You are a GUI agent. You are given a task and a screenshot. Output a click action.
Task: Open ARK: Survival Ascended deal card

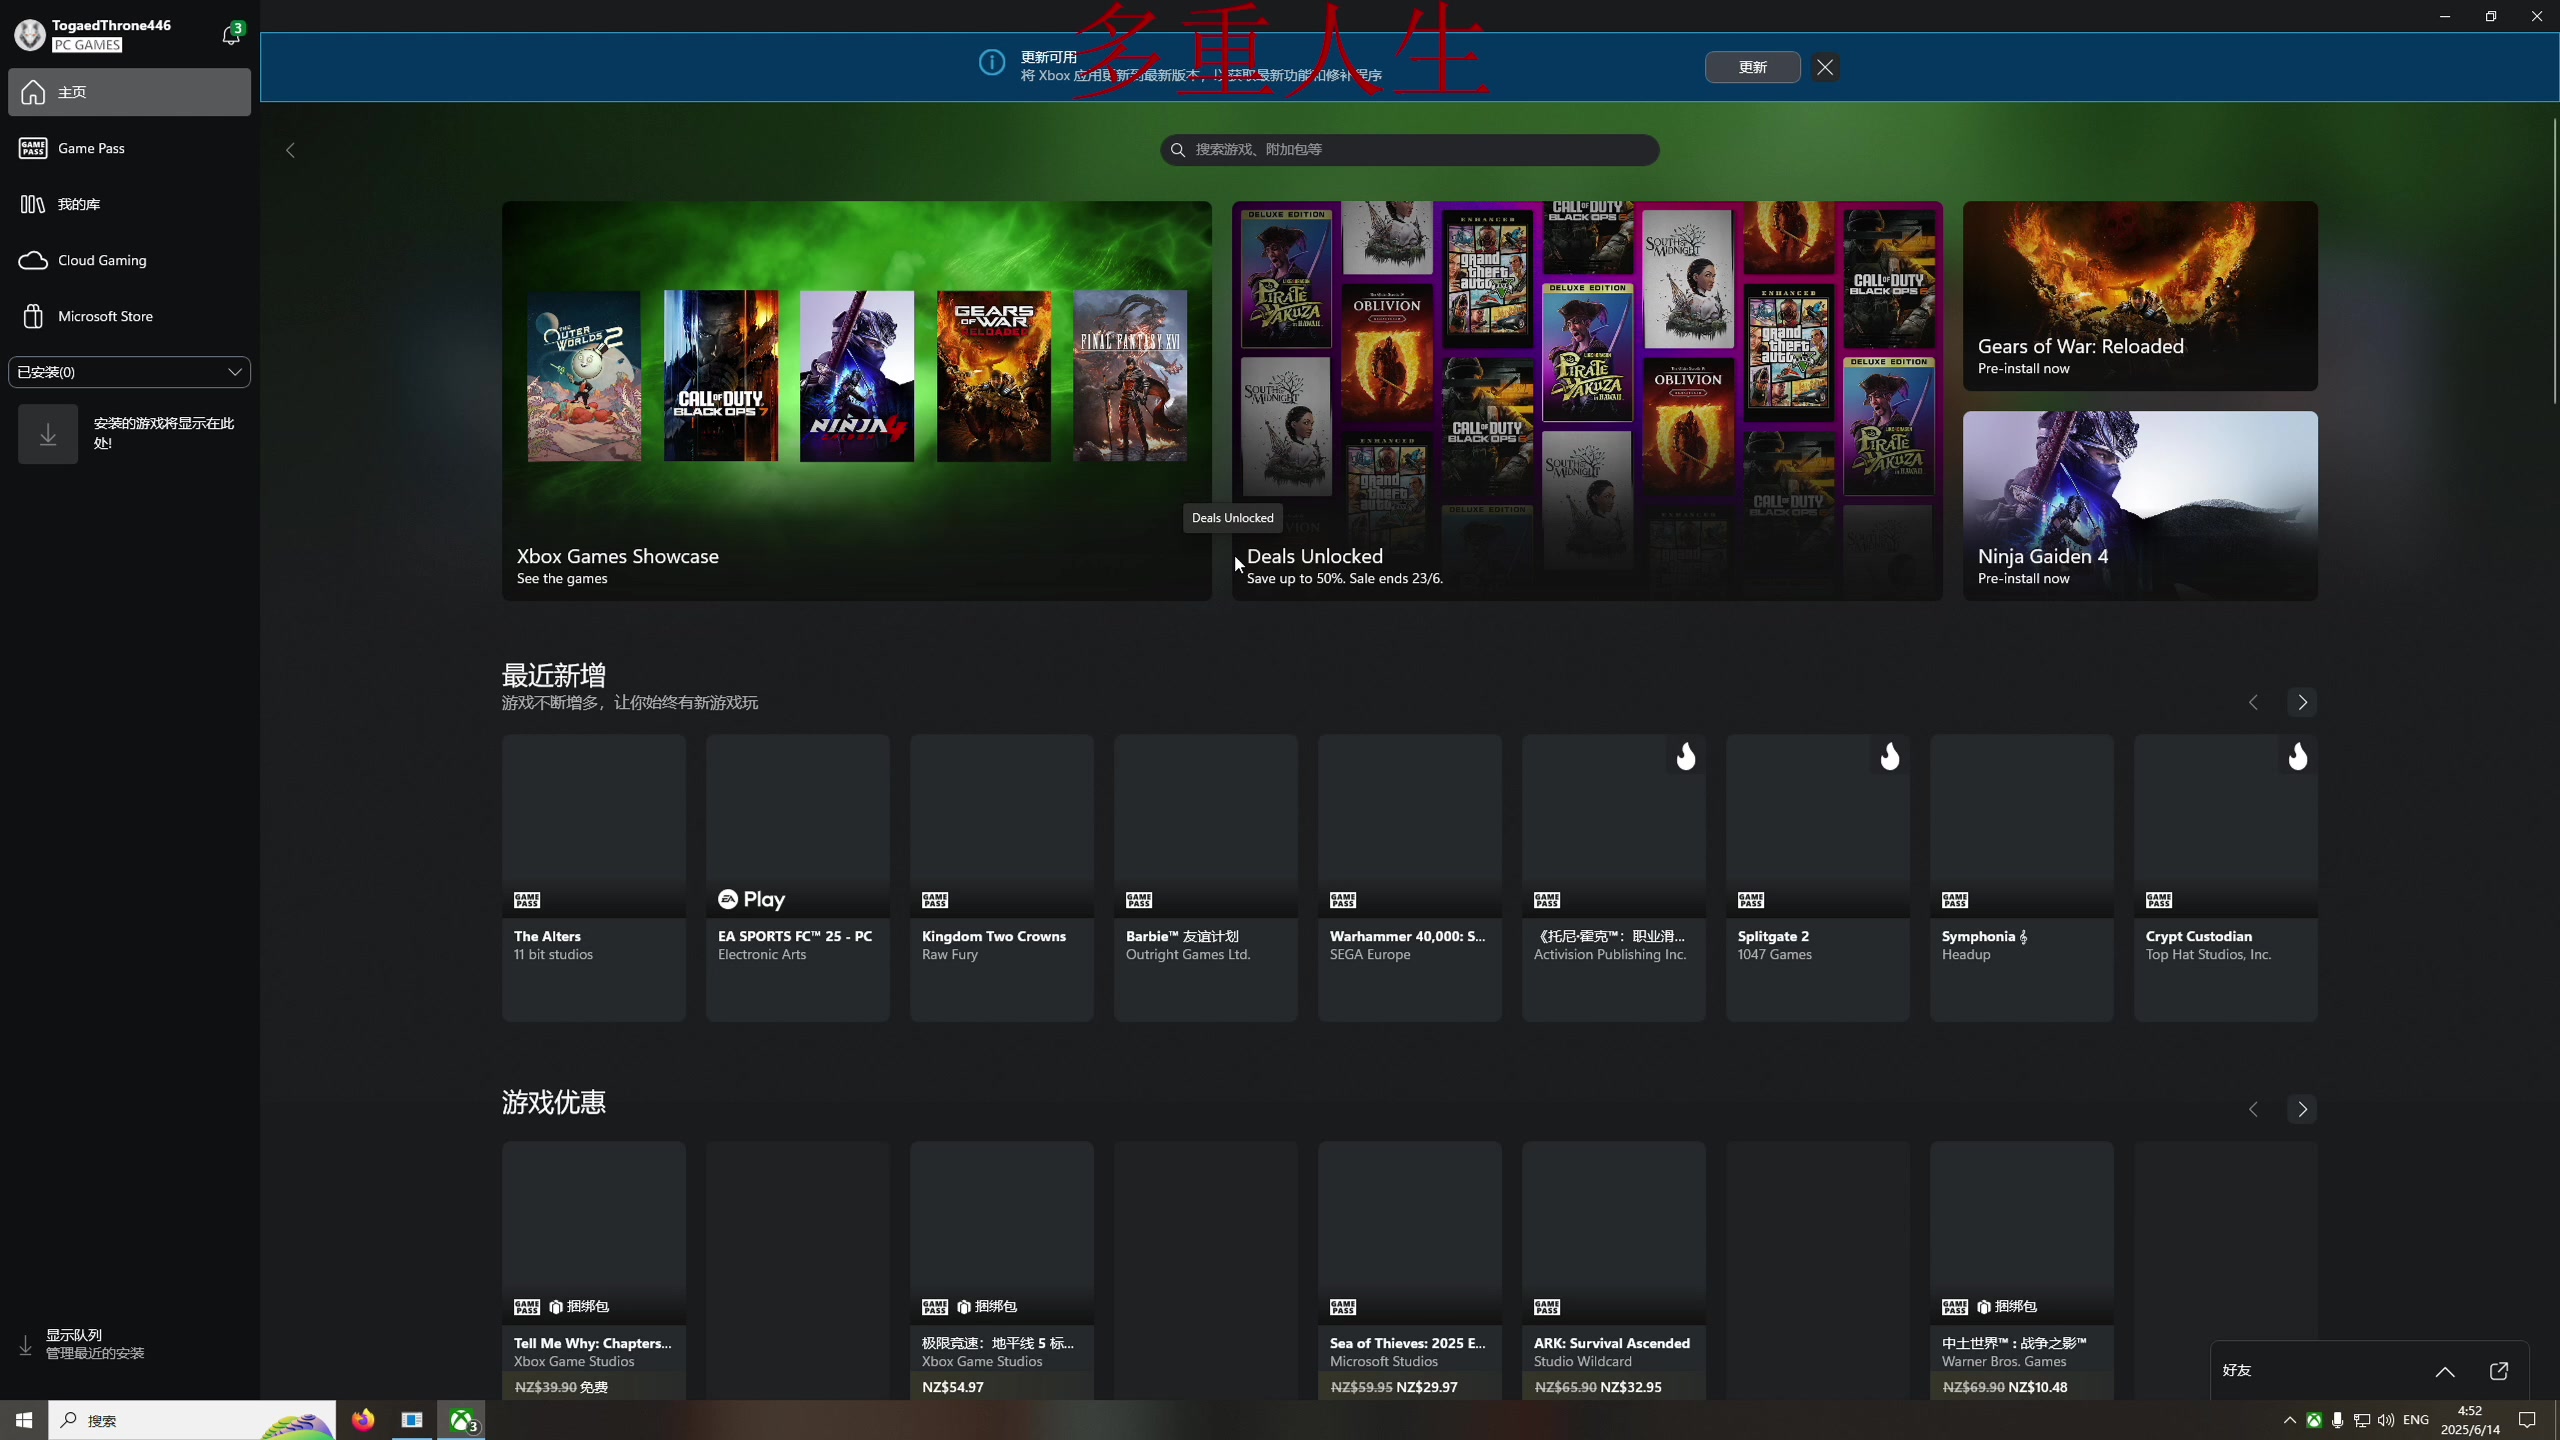coord(1614,1270)
